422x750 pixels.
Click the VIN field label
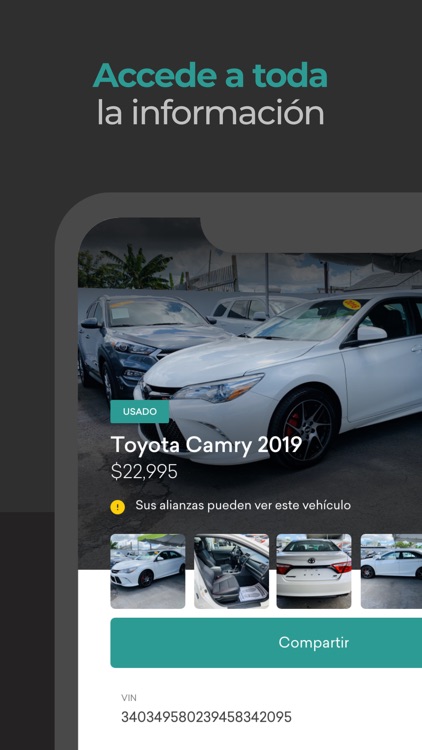pos(129,698)
